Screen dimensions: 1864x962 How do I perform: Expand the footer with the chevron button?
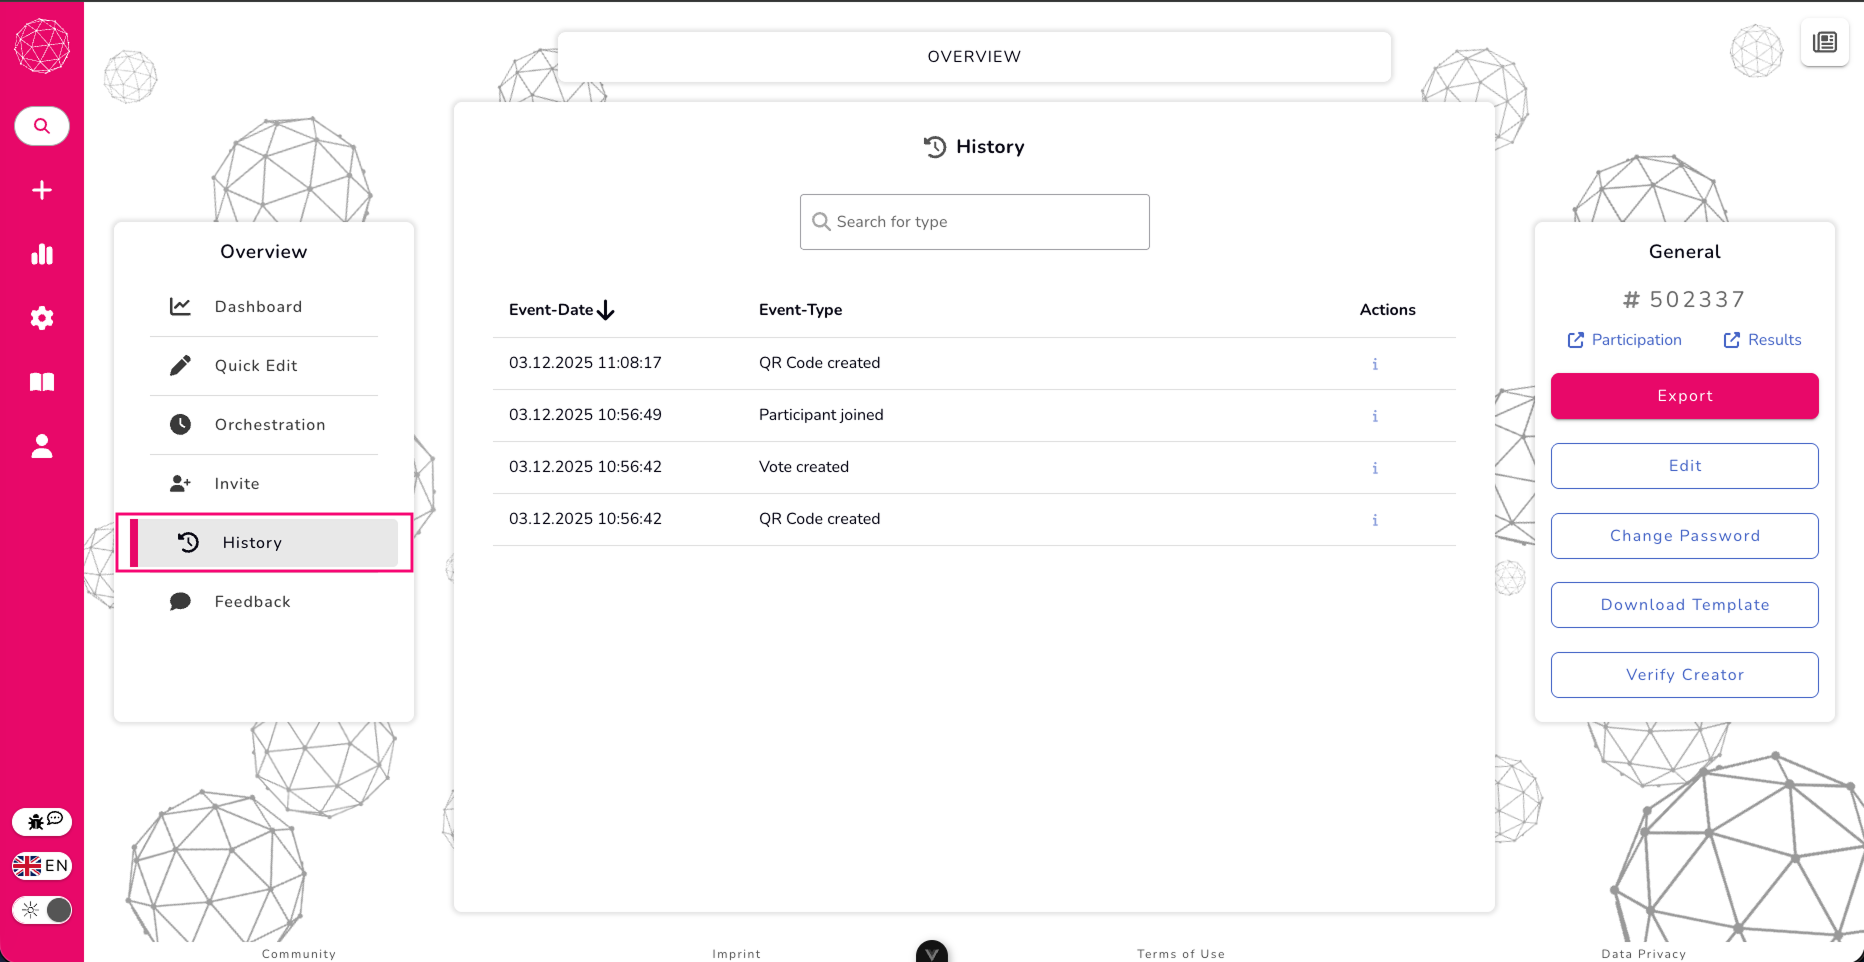[931, 953]
